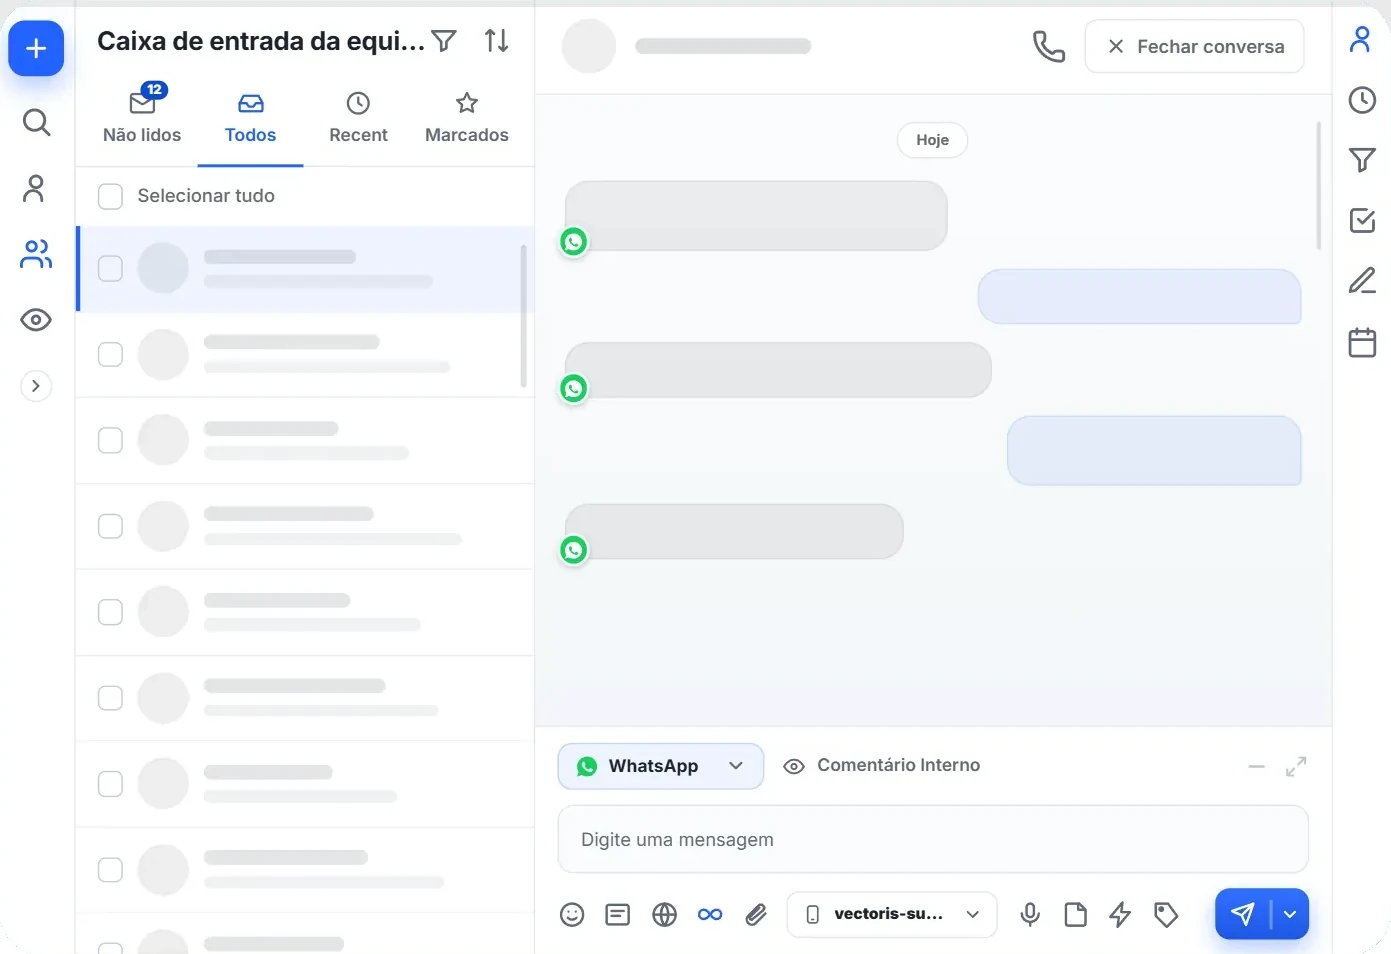Start a phone call in conversation header

tap(1048, 46)
